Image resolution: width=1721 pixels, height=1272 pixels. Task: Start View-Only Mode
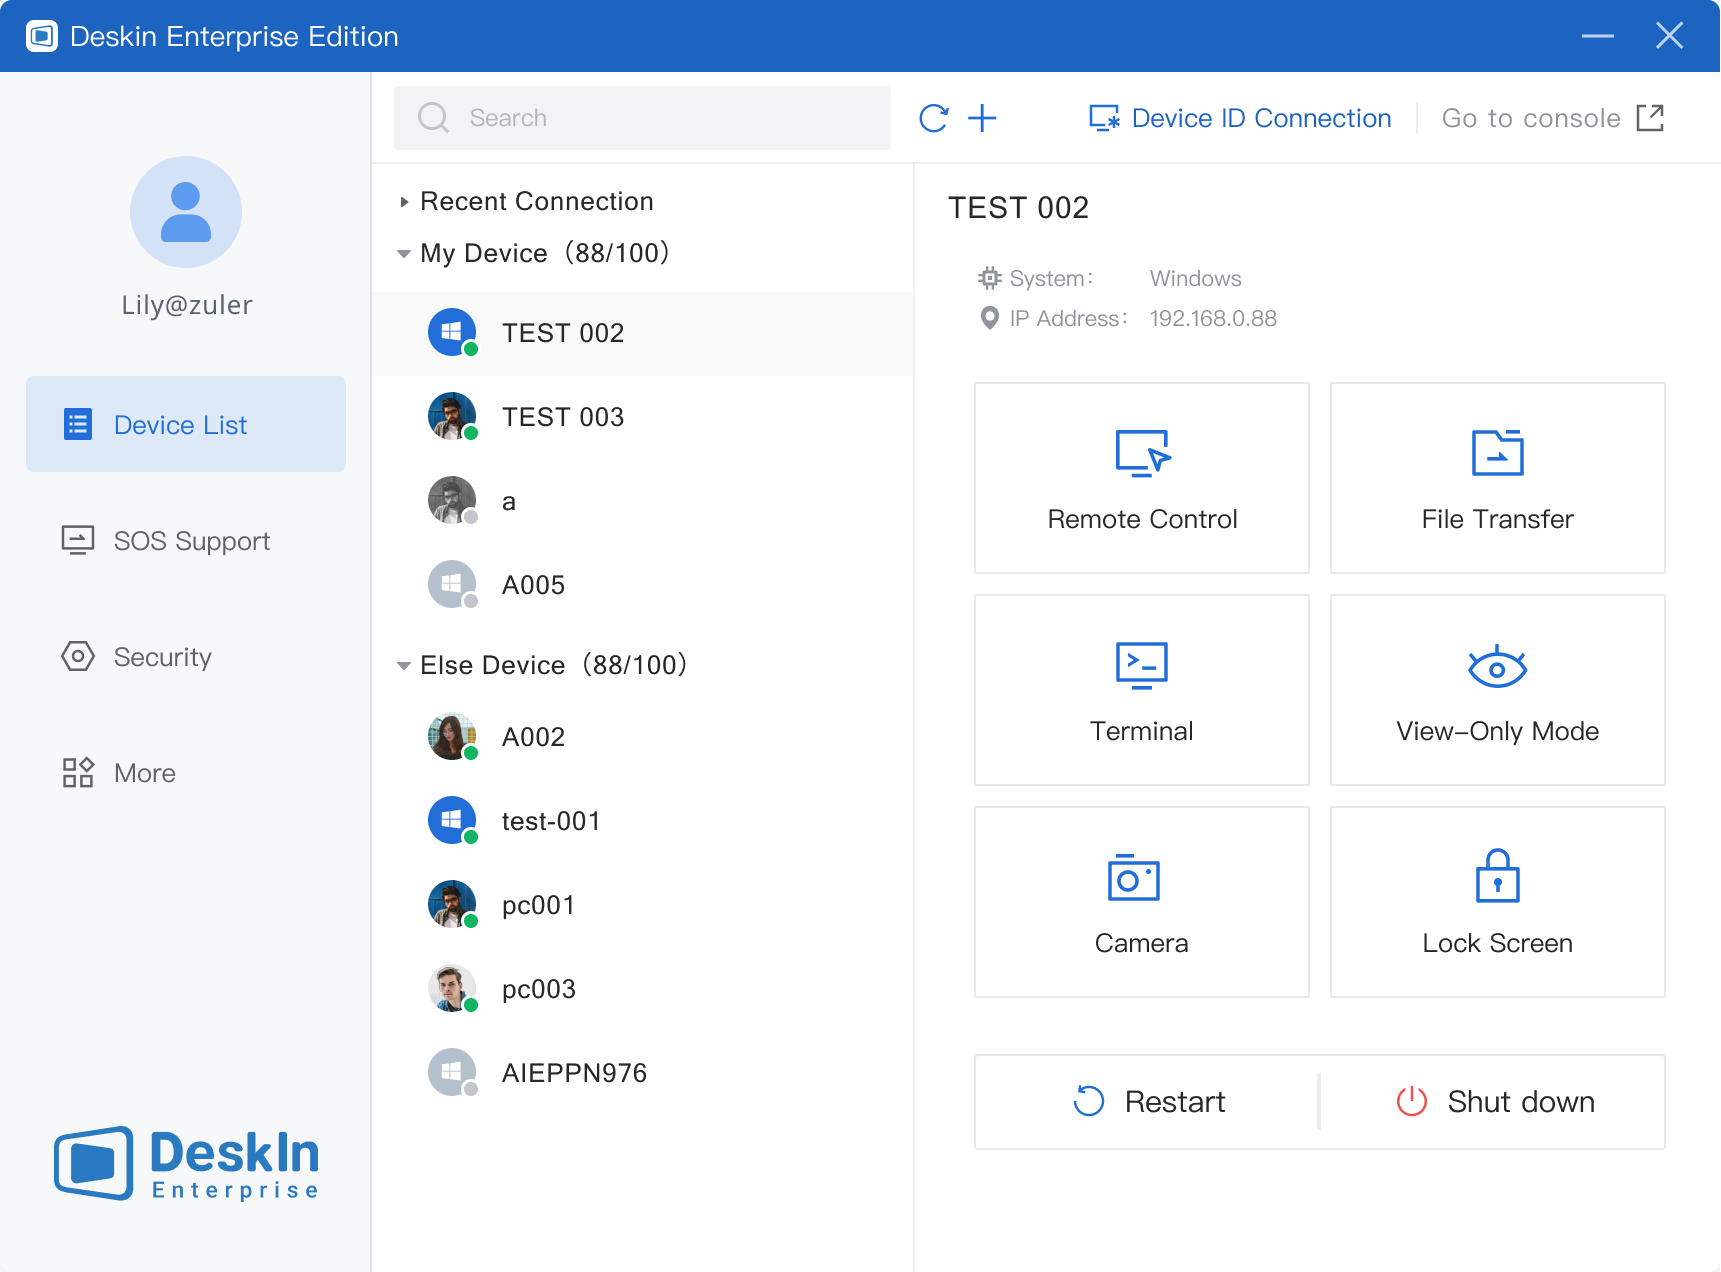(1498, 690)
